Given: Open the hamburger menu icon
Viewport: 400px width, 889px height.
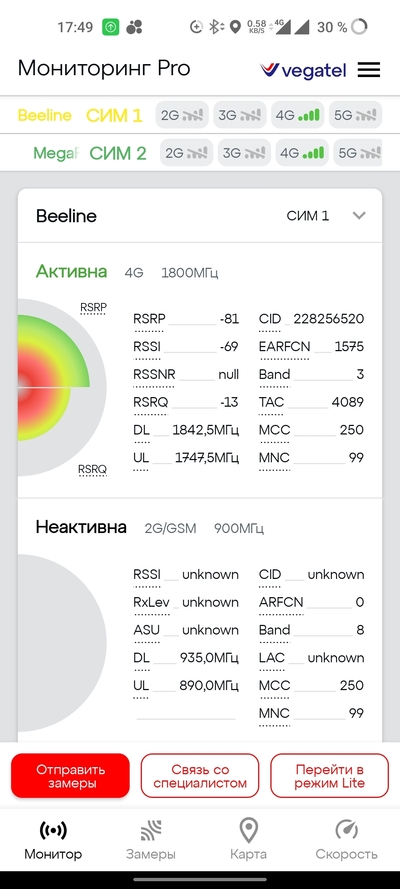Looking at the screenshot, I should coord(369,70).
